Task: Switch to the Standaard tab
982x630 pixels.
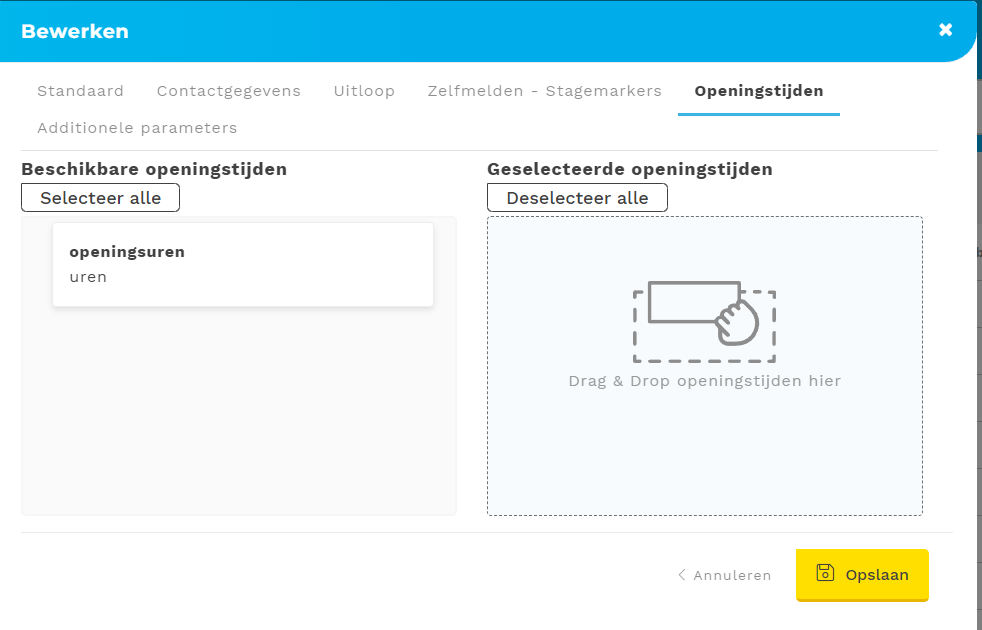Action: pyautogui.click(x=80, y=91)
